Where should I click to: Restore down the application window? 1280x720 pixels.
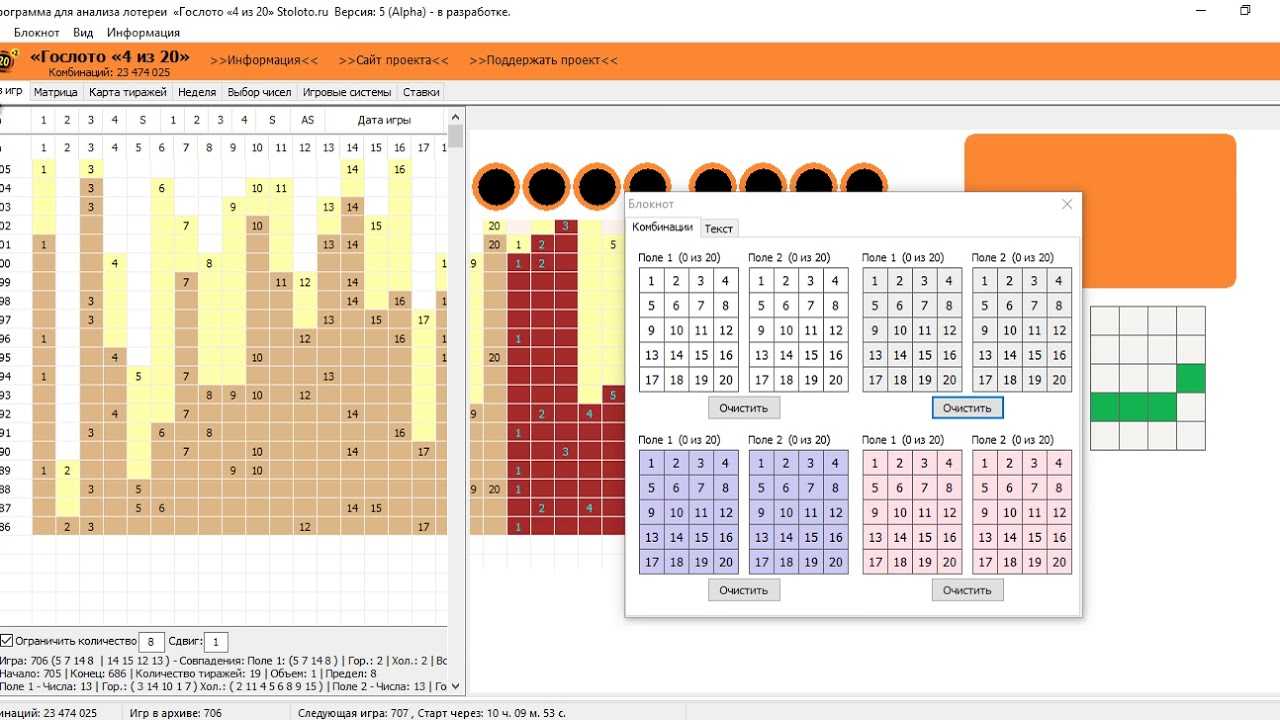click(1245, 10)
